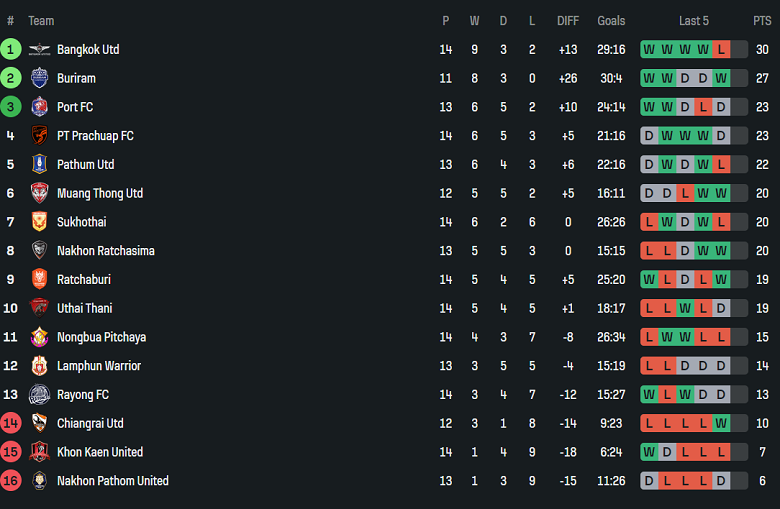Click the Last 5 column header
Screen dimensions: 780x509
[x=694, y=21]
